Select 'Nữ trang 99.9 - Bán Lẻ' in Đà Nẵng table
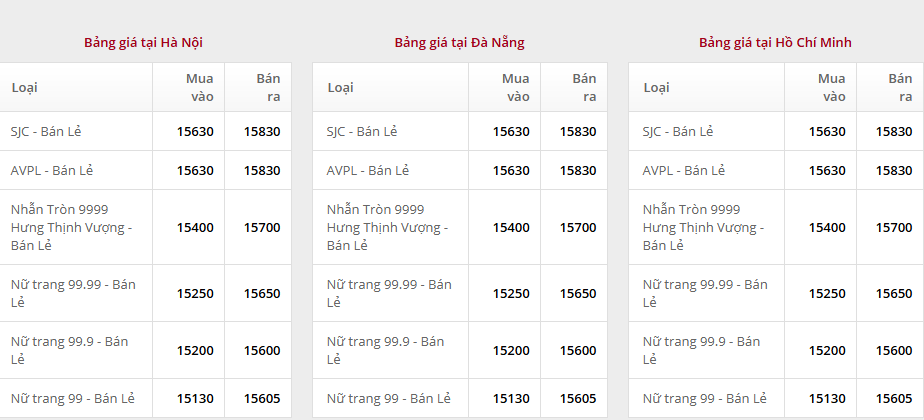 tap(385, 350)
